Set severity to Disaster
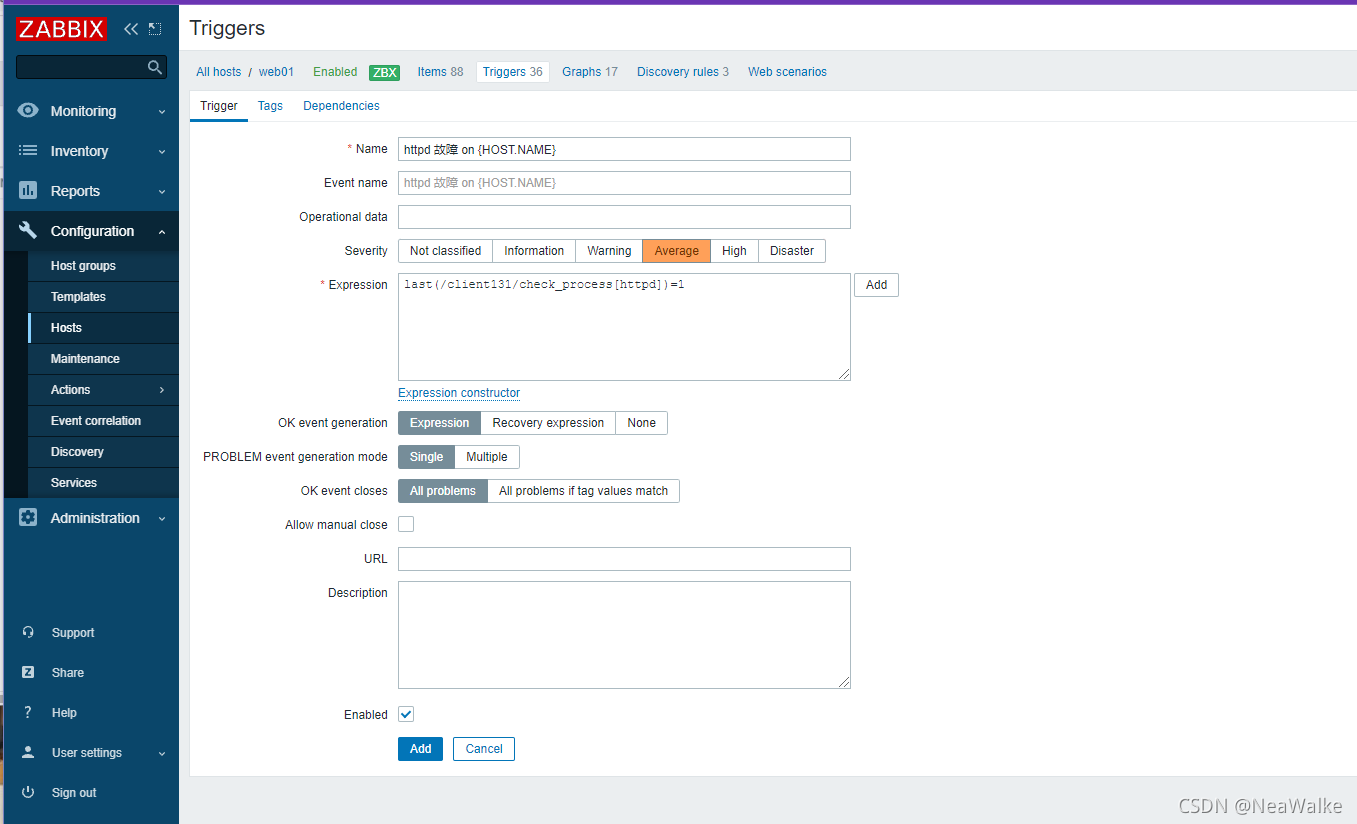 tap(792, 251)
